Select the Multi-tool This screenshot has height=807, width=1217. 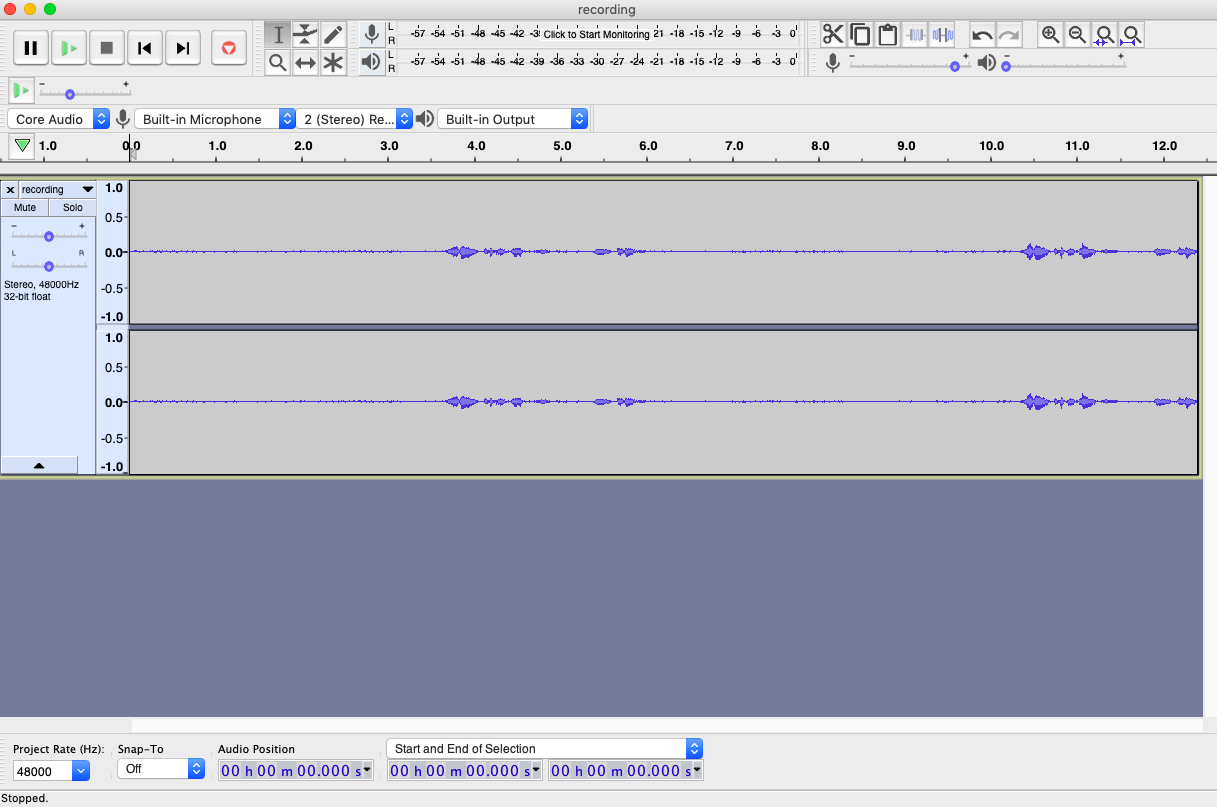click(x=334, y=60)
